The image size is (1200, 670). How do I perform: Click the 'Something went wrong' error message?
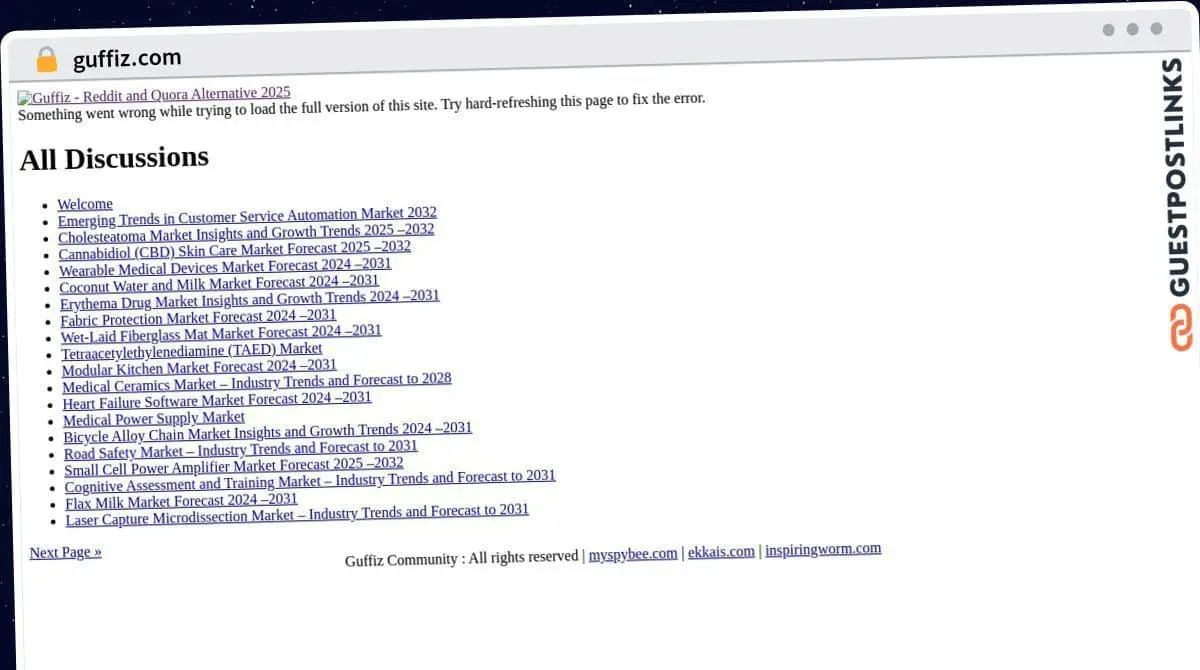point(362,106)
